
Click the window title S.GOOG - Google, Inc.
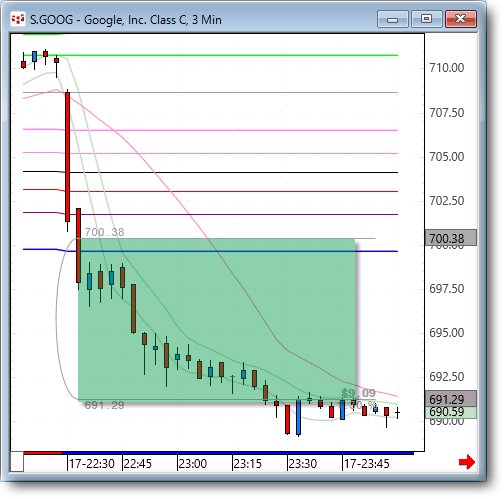(x=126, y=20)
